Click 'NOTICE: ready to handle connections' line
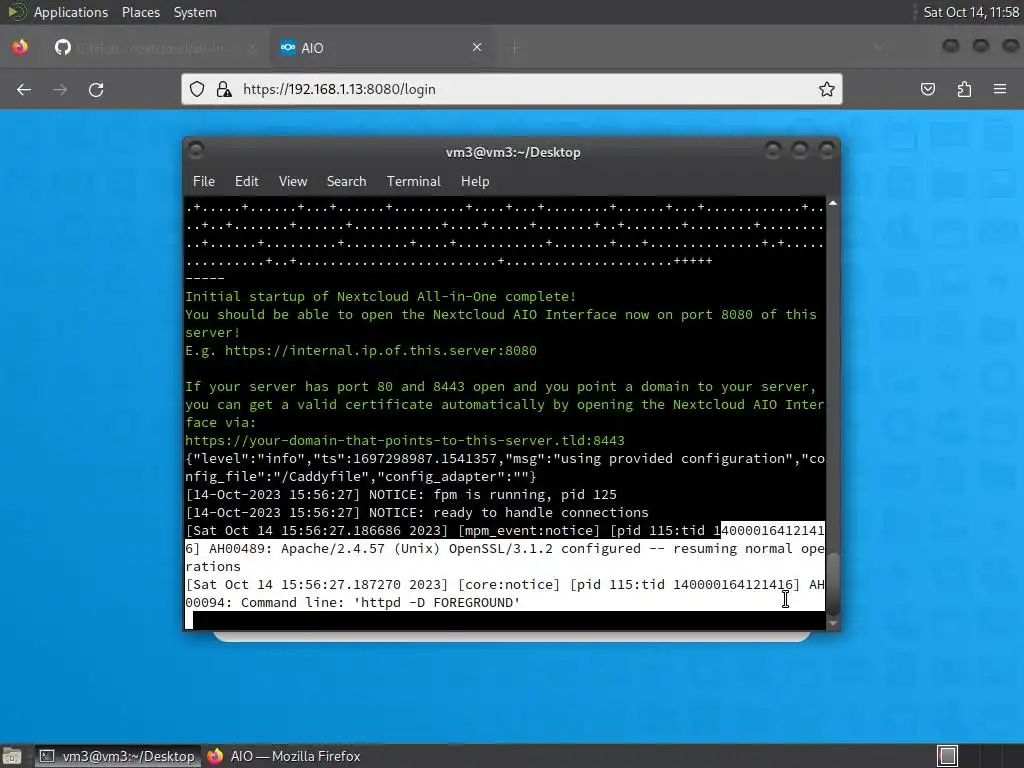Screen dimensions: 1024x768 pos(509,513)
